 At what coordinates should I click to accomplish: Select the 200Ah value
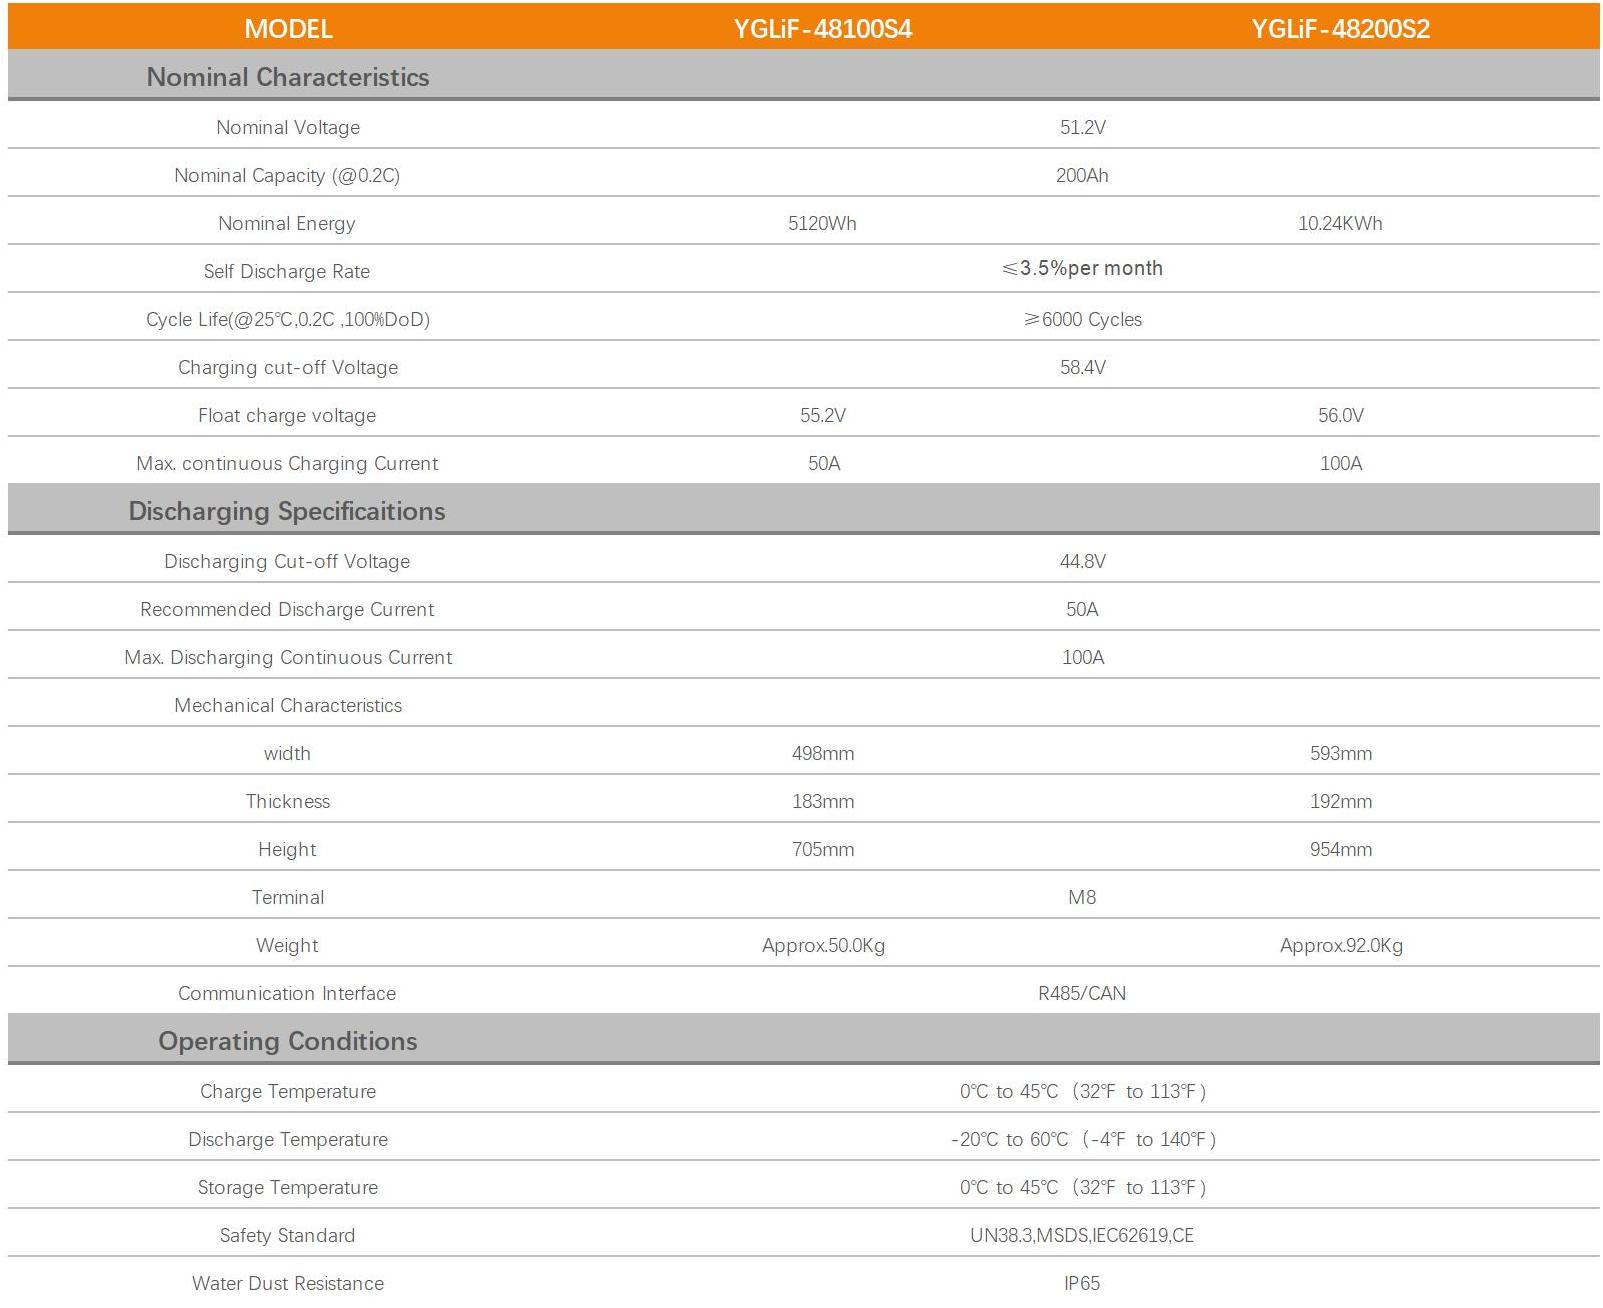tap(1082, 175)
